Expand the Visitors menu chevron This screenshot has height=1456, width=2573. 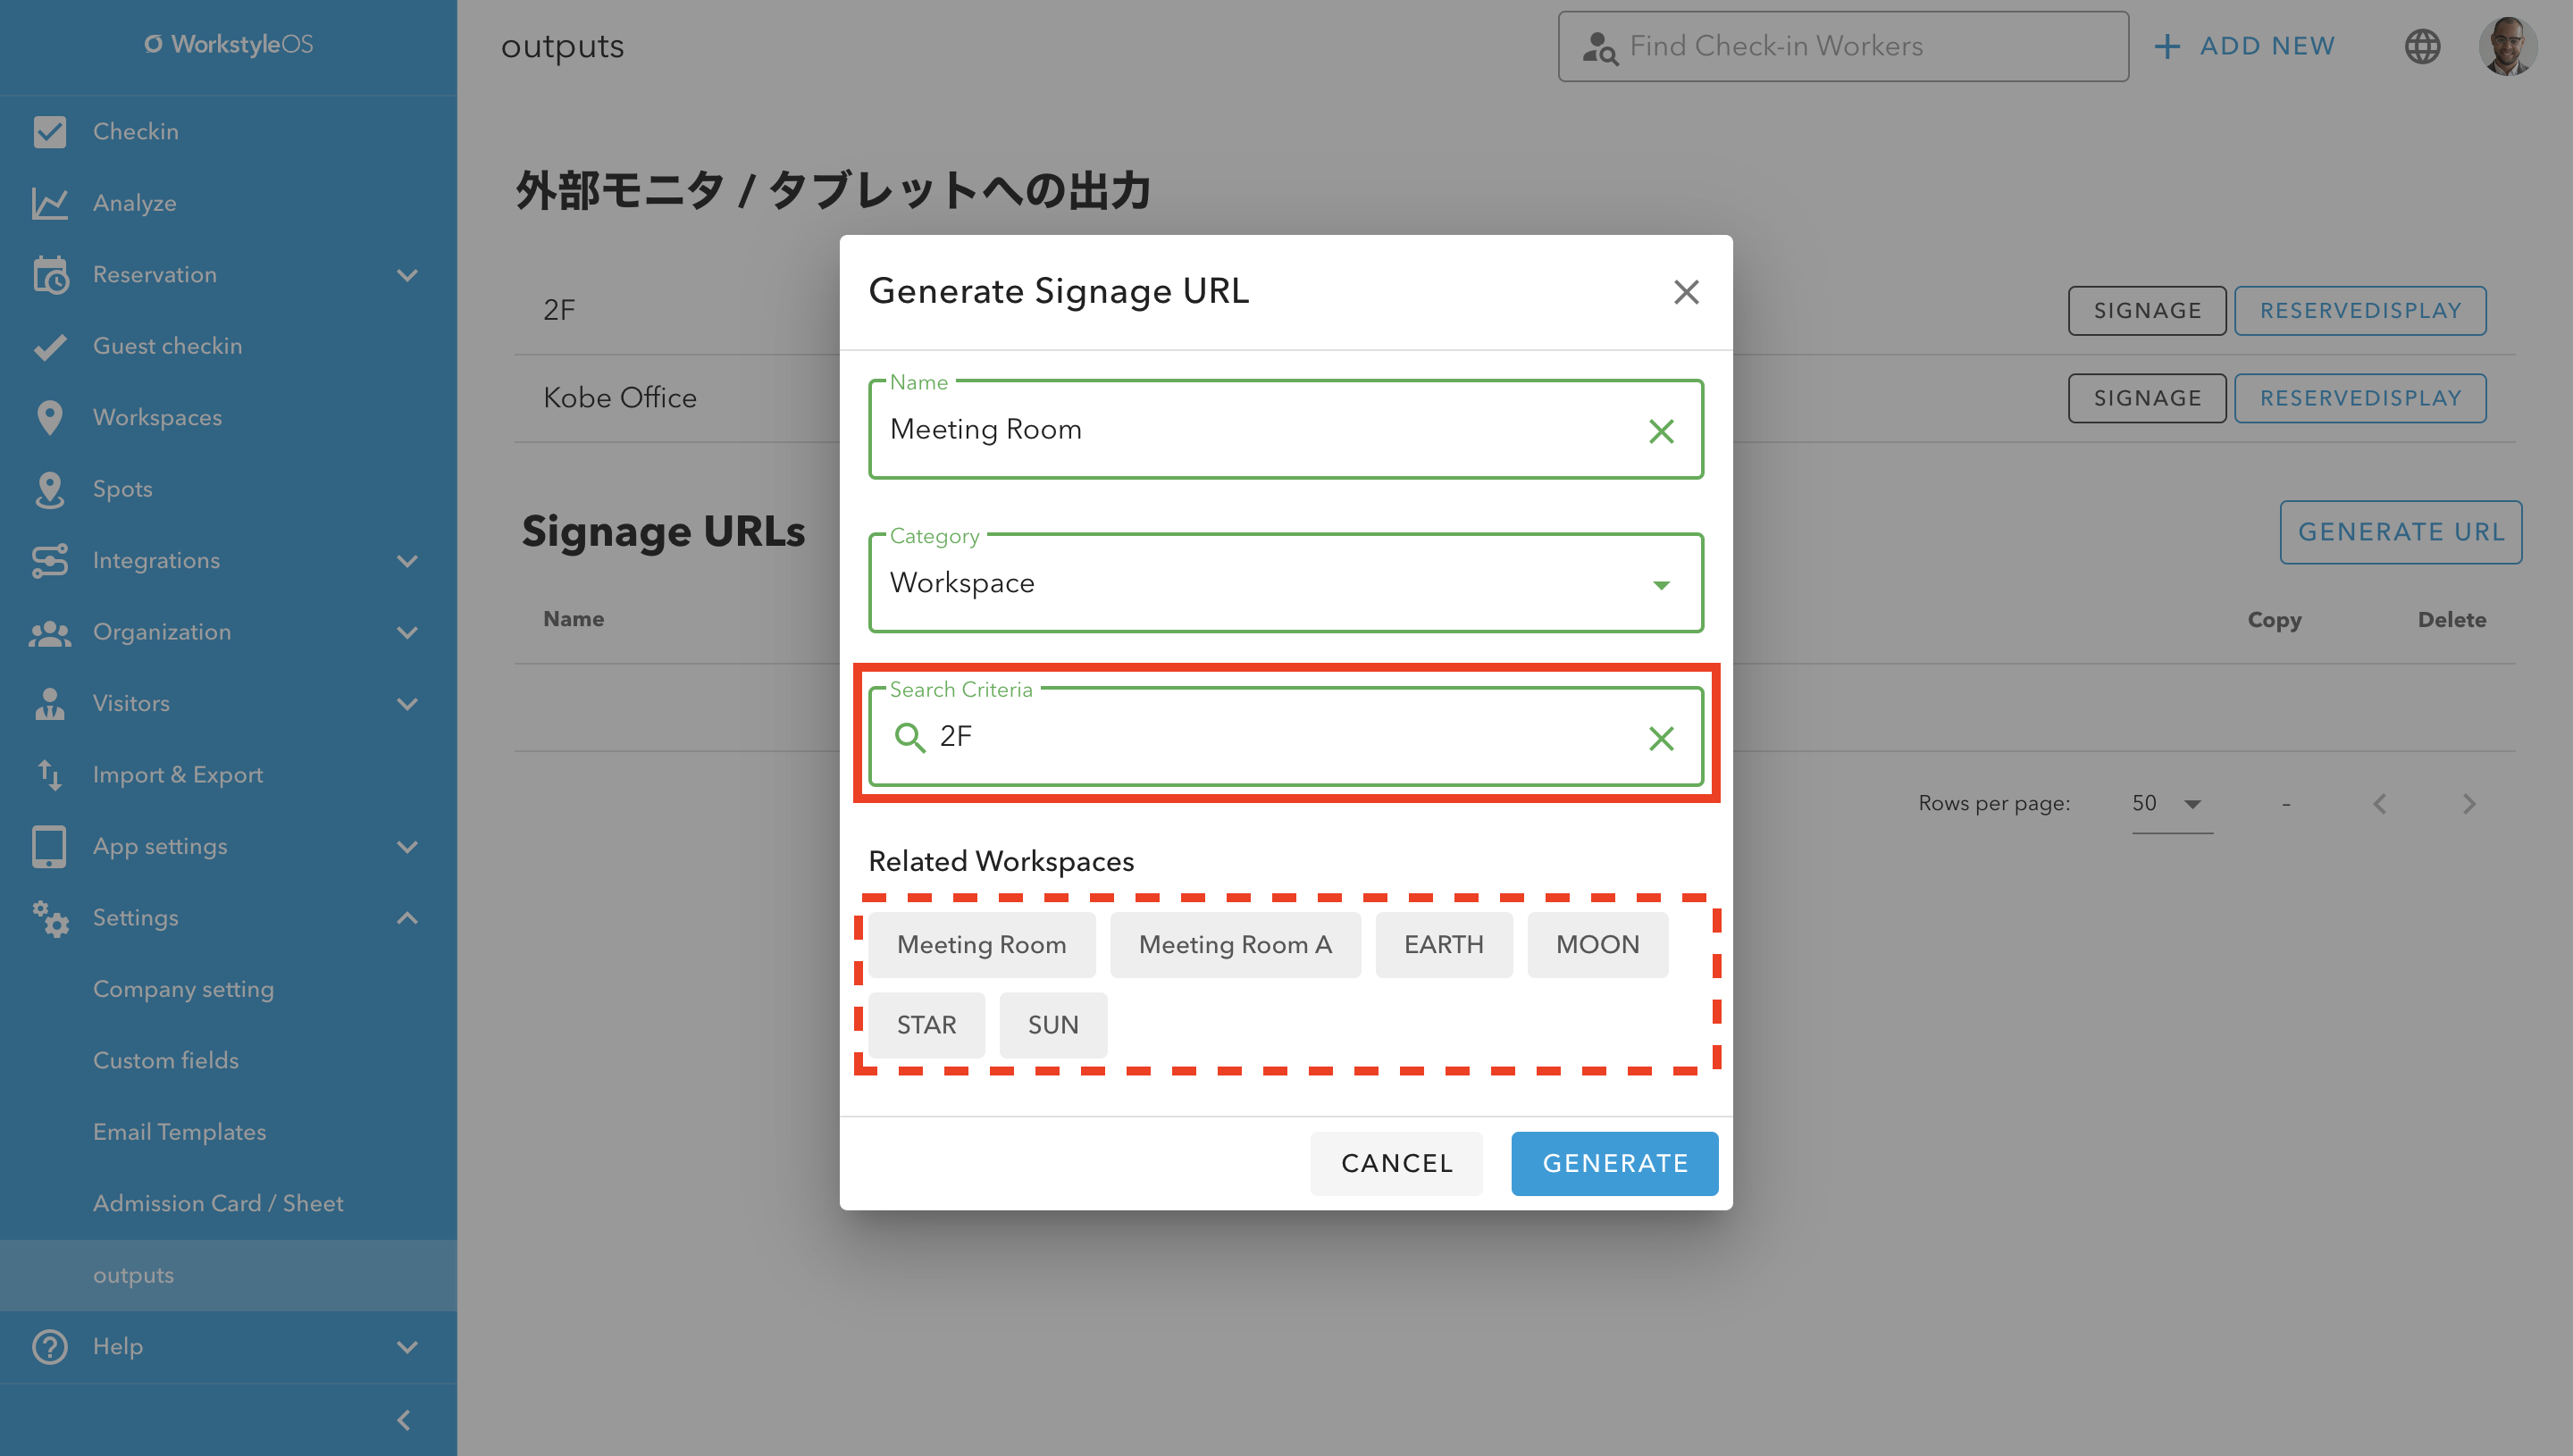(407, 704)
